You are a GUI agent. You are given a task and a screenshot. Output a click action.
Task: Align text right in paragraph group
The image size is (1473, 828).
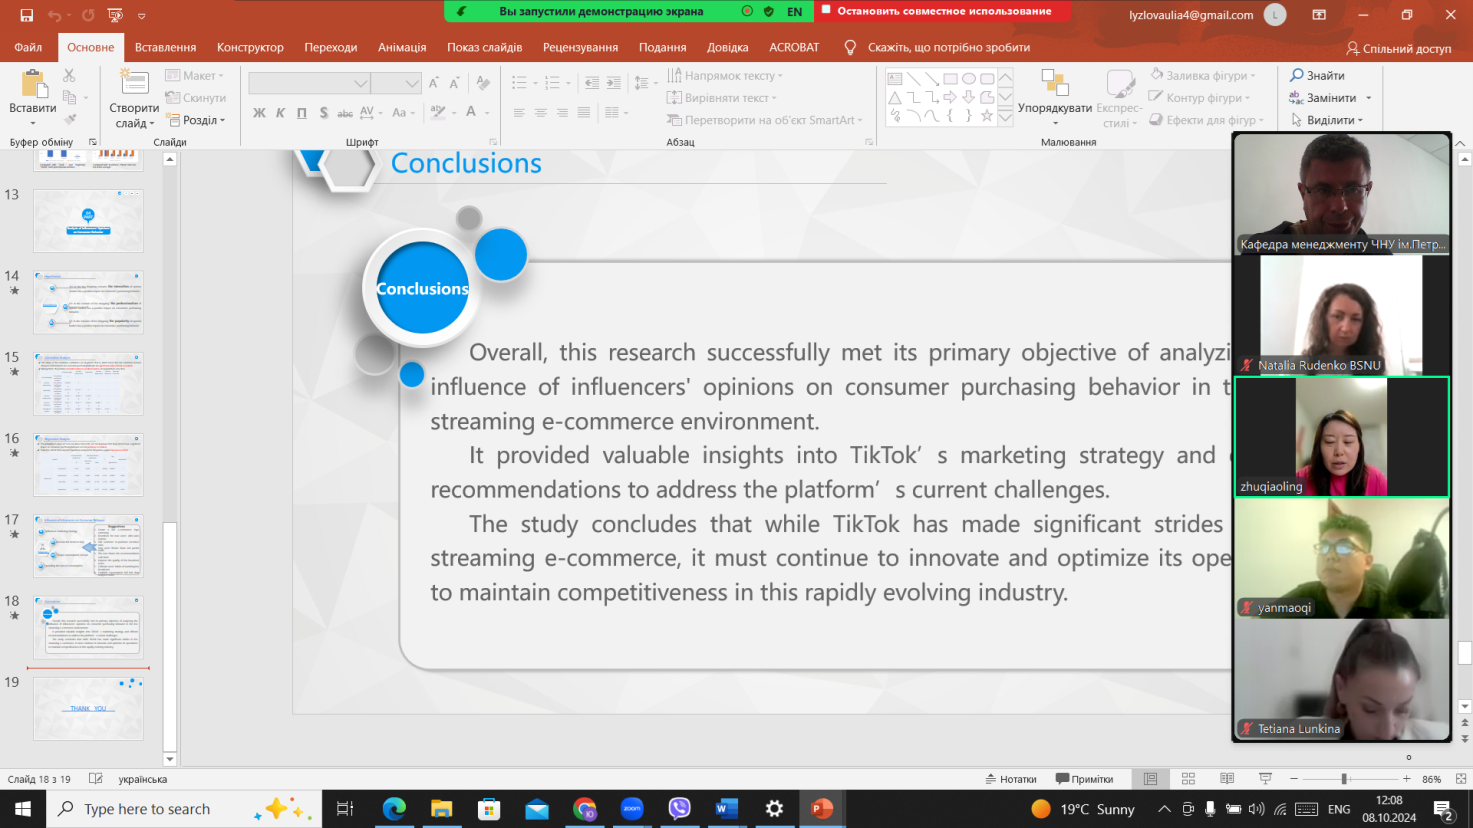(562, 113)
